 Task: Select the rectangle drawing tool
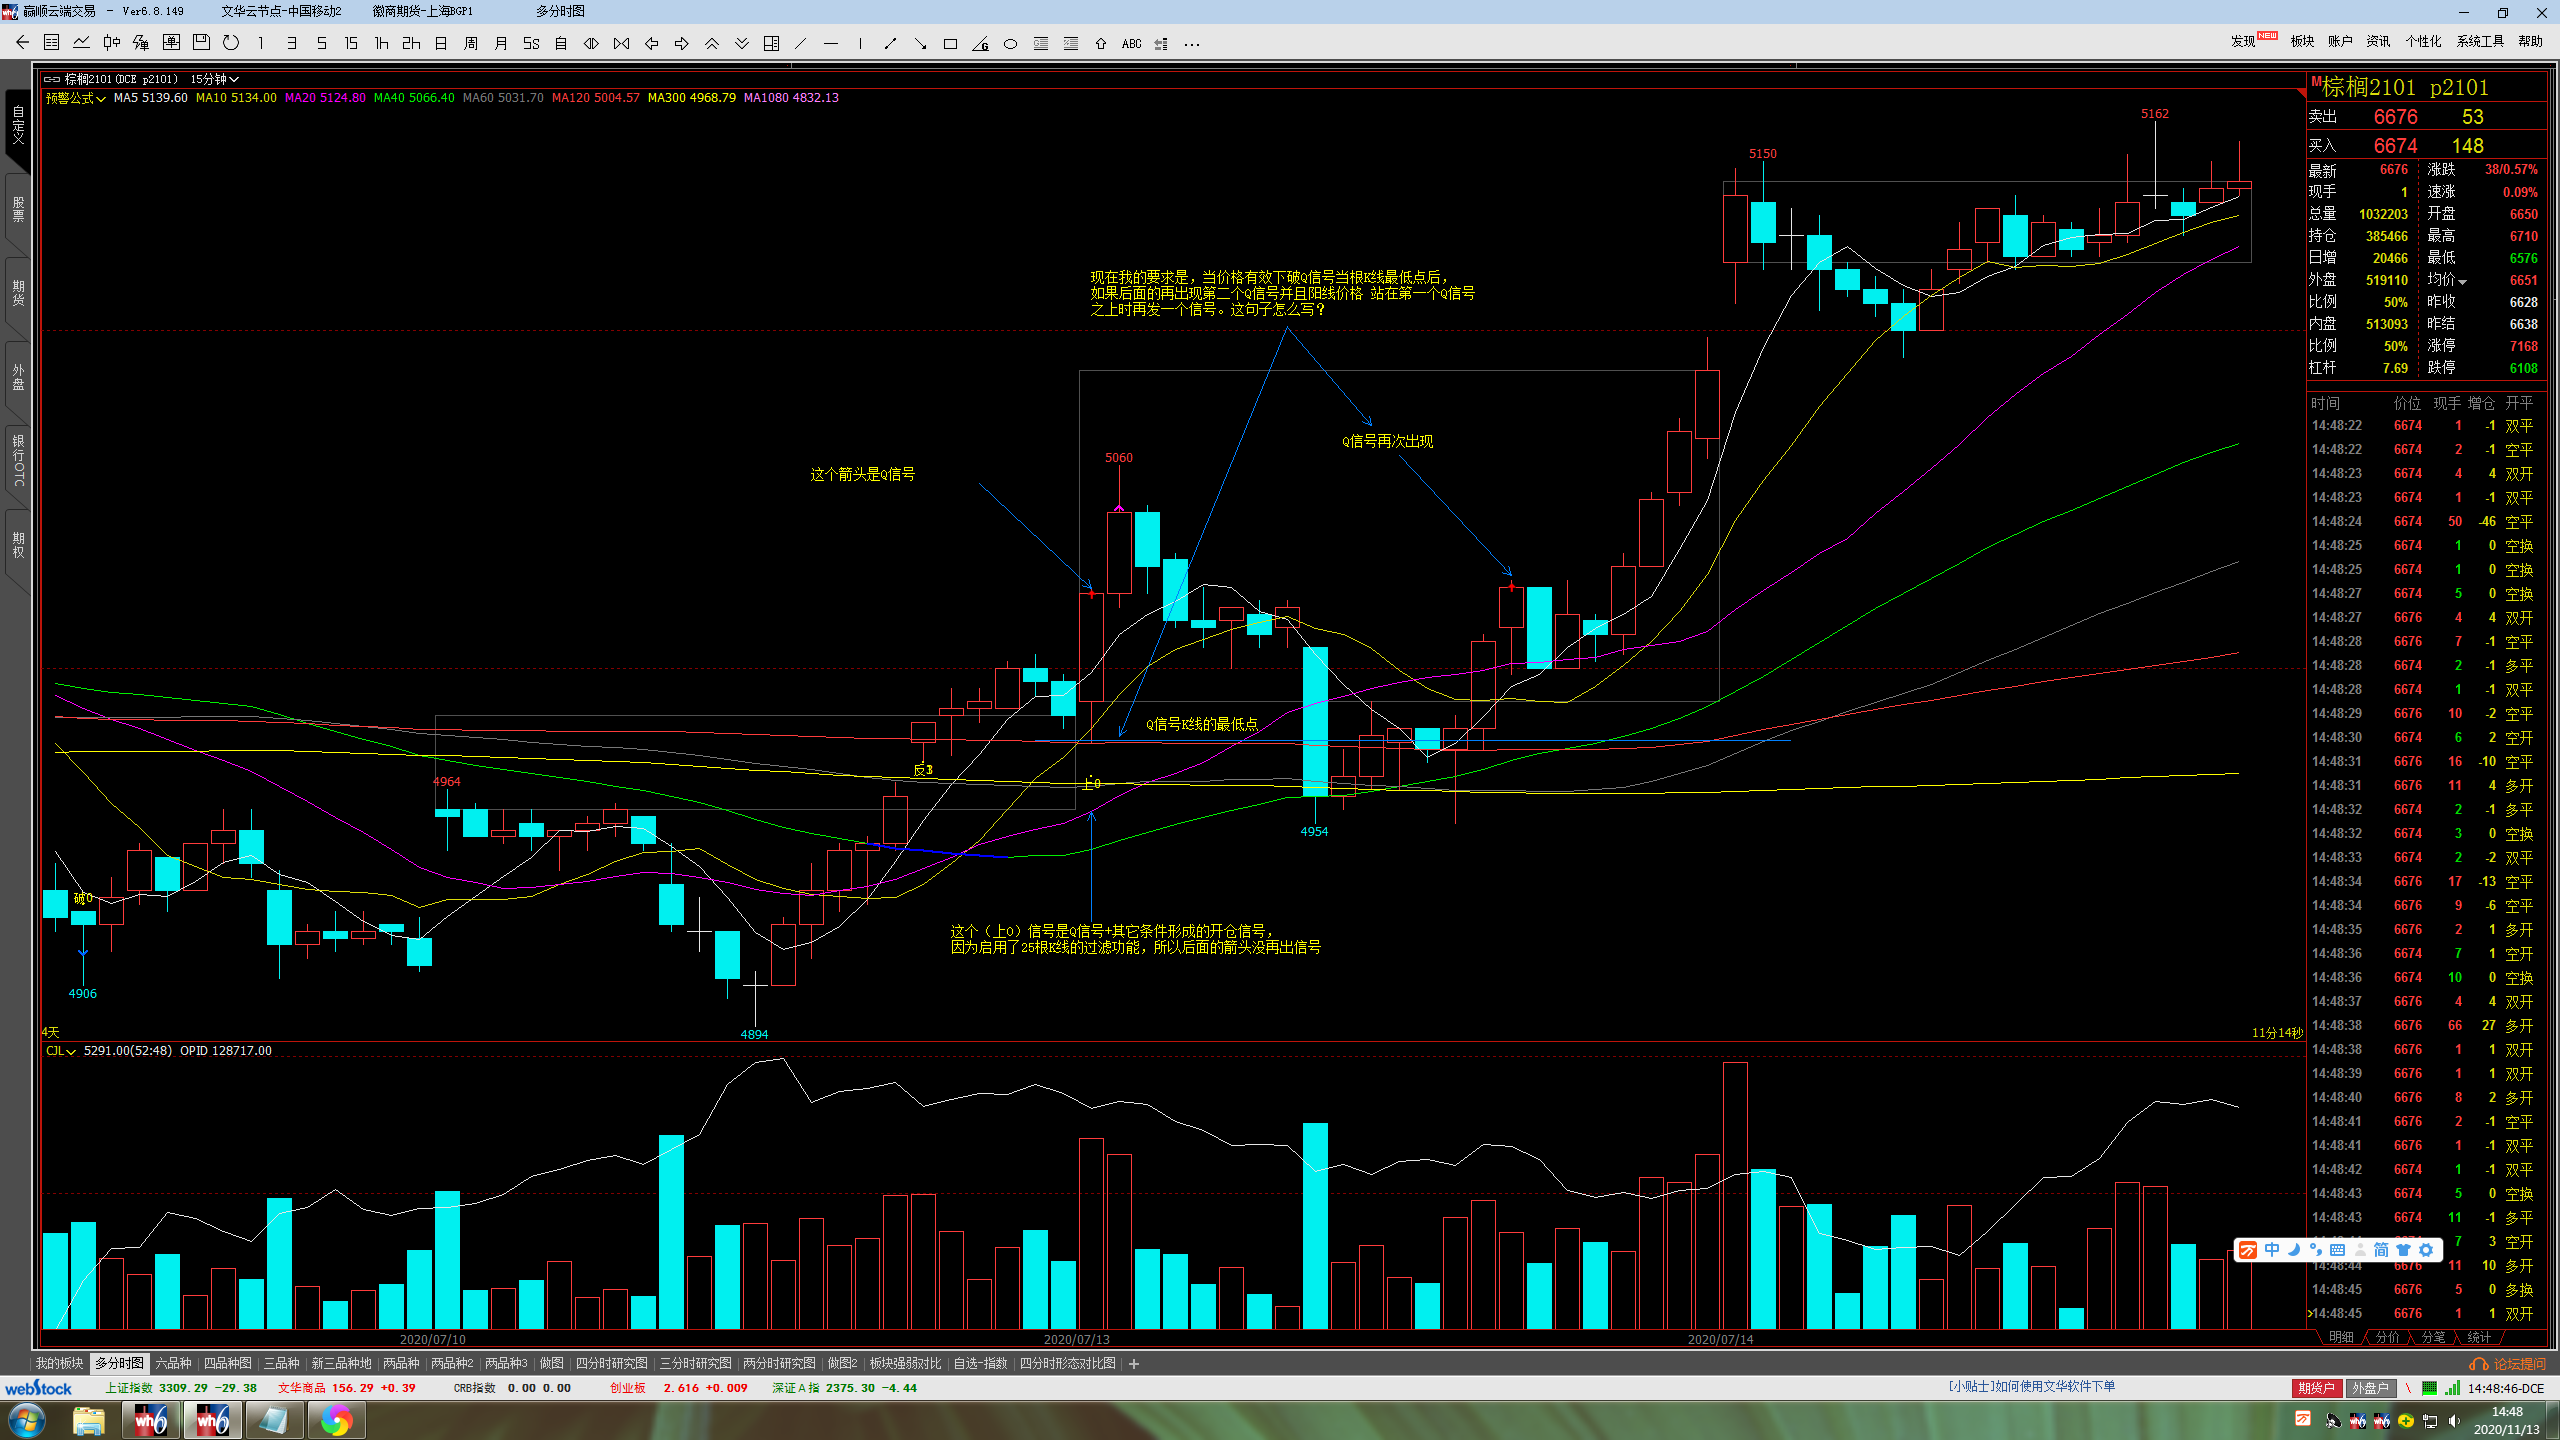pyautogui.click(x=950, y=44)
